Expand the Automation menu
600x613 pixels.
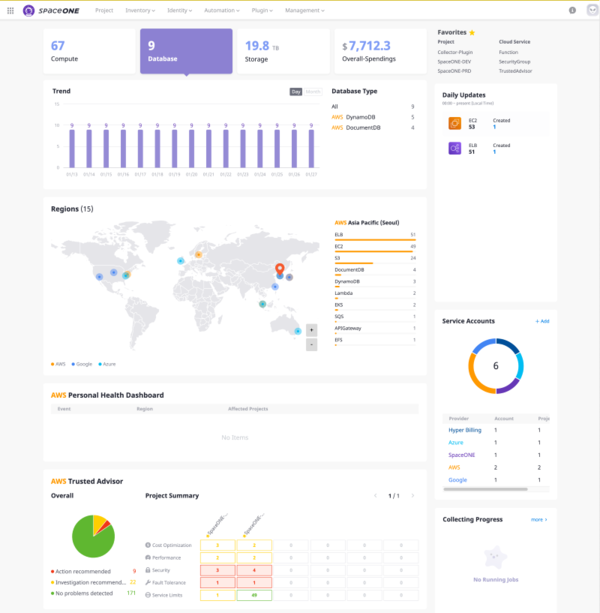tap(222, 11)
